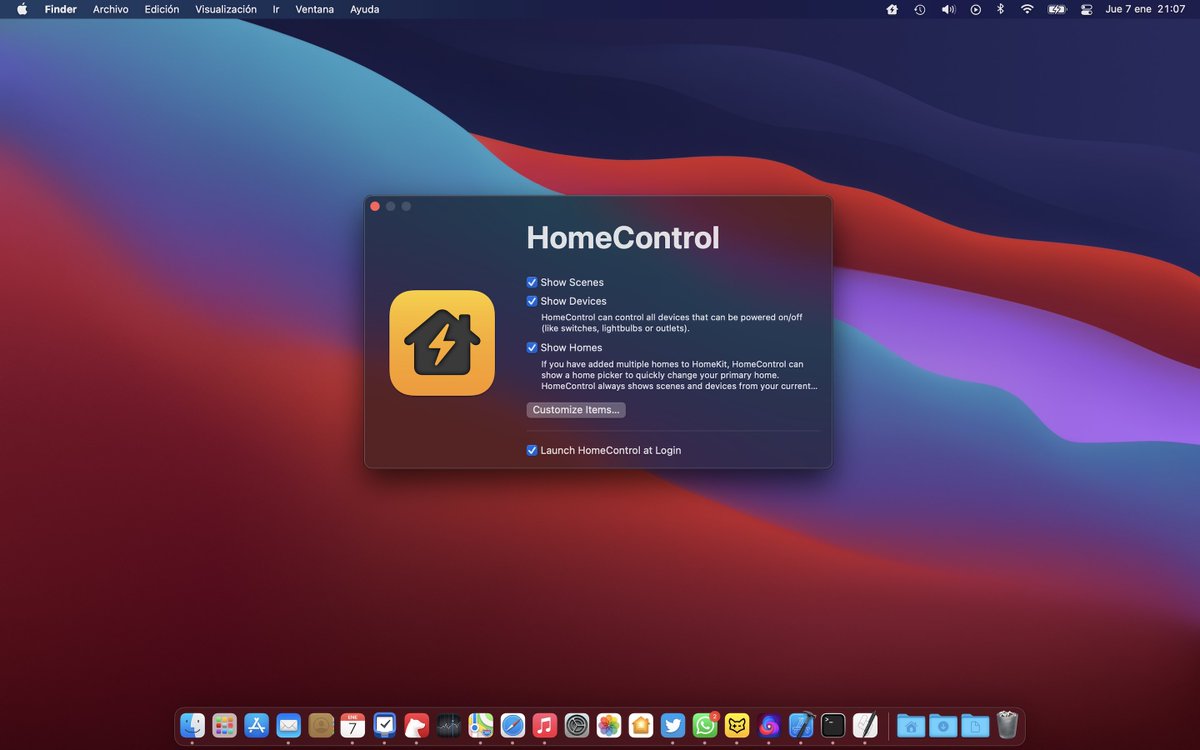Launch the red Bear app in Dock
This screenshot has width=1200, height=750.
coord(416,725)
